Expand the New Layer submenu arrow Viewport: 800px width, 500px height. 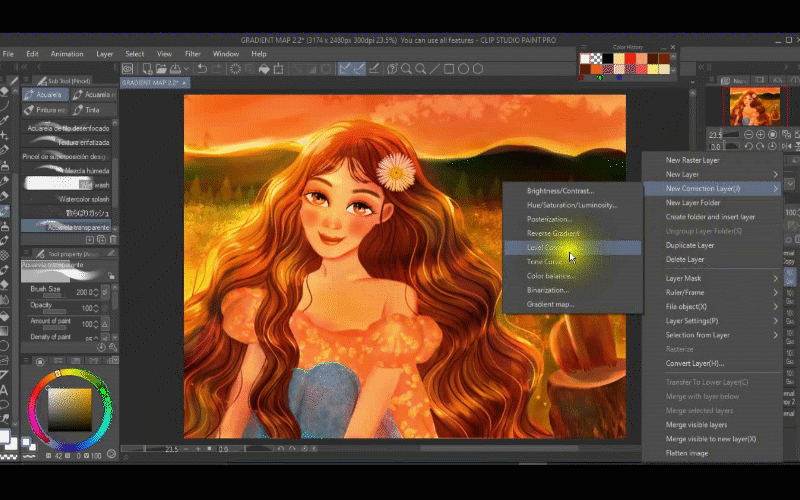[x=775, y=174]
